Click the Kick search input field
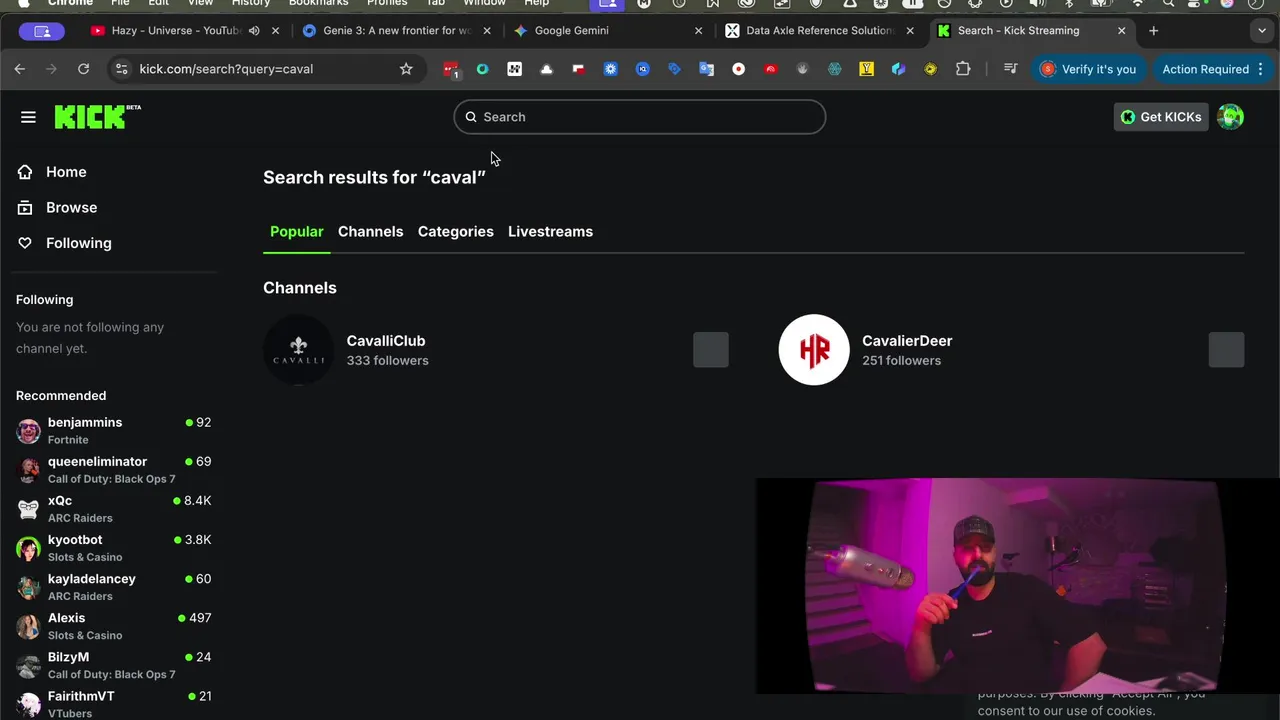The height and width of the screenshot is (720, 1280). [640, 117]
